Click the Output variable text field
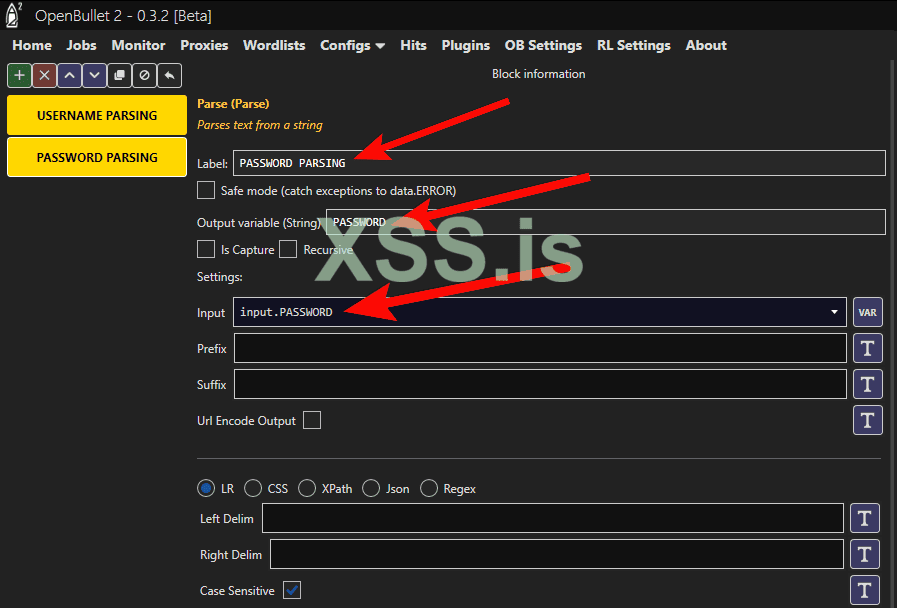897x608 pixels. pos(606,222)
